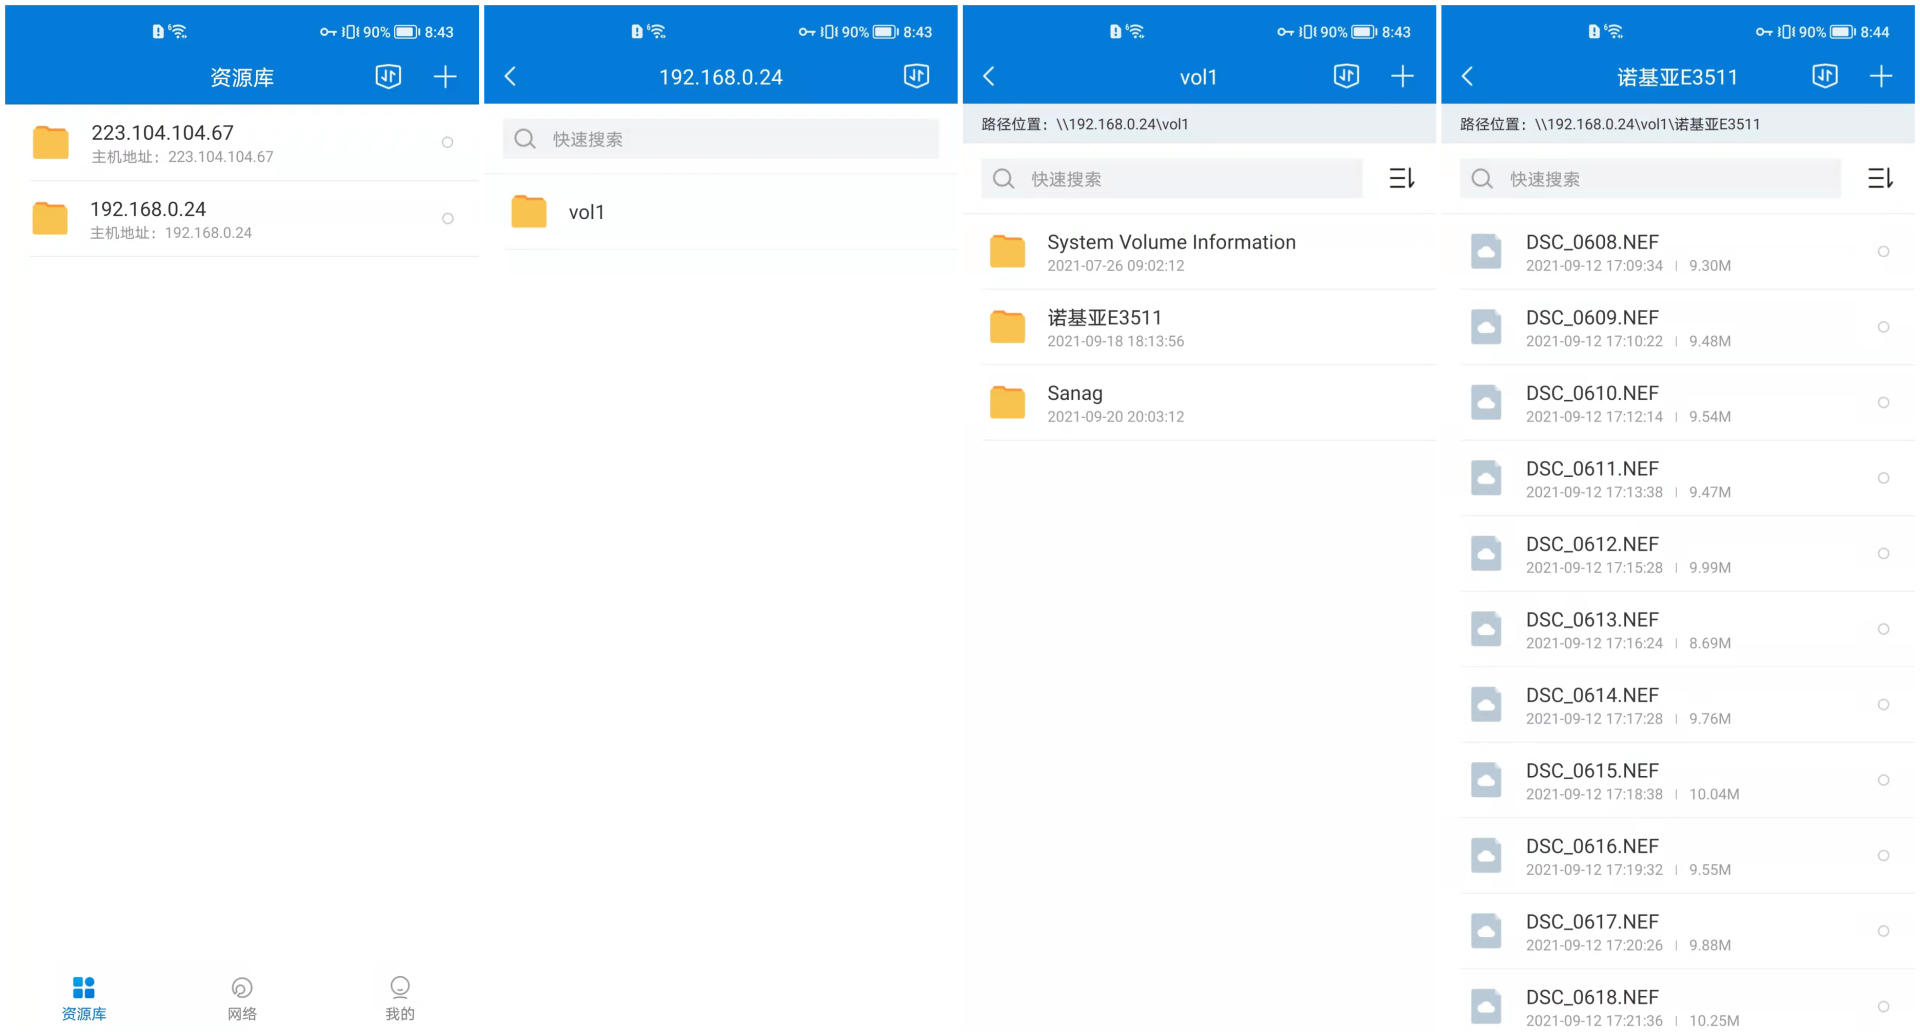Tap the plus icon to add a new device

click(x=445, y=76)
